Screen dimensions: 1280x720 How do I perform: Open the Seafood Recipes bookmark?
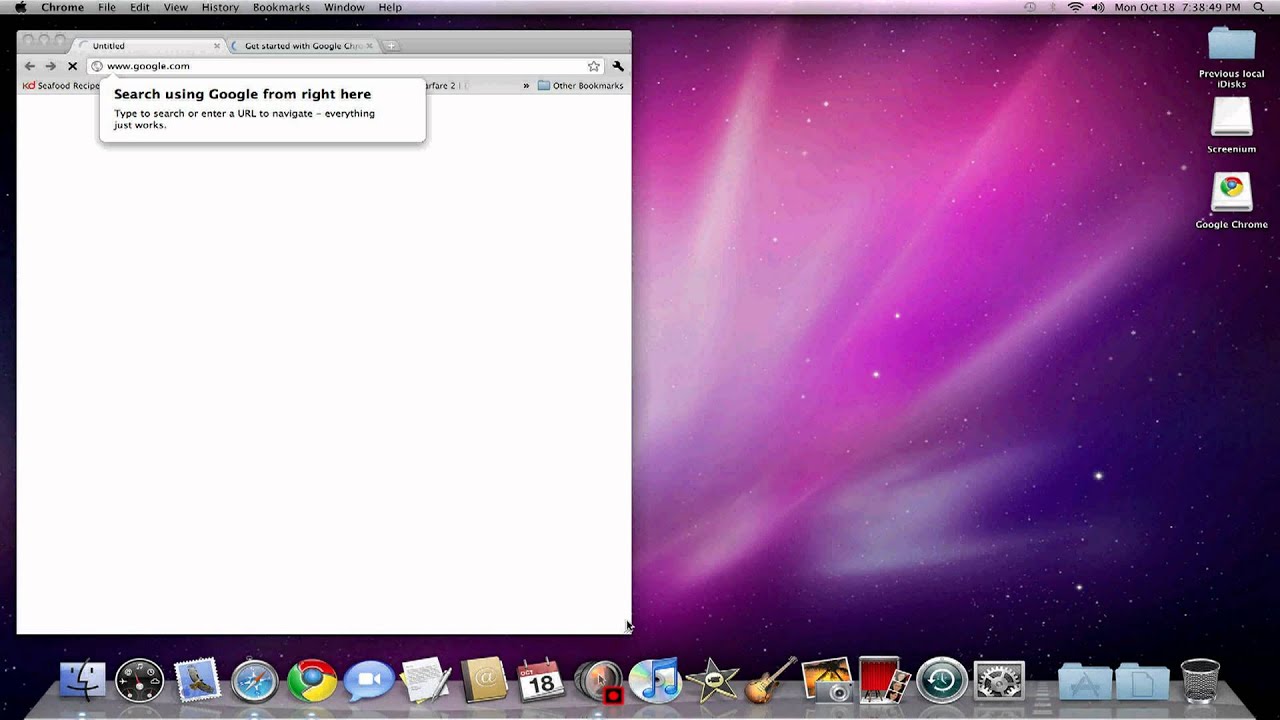[61, 86]
